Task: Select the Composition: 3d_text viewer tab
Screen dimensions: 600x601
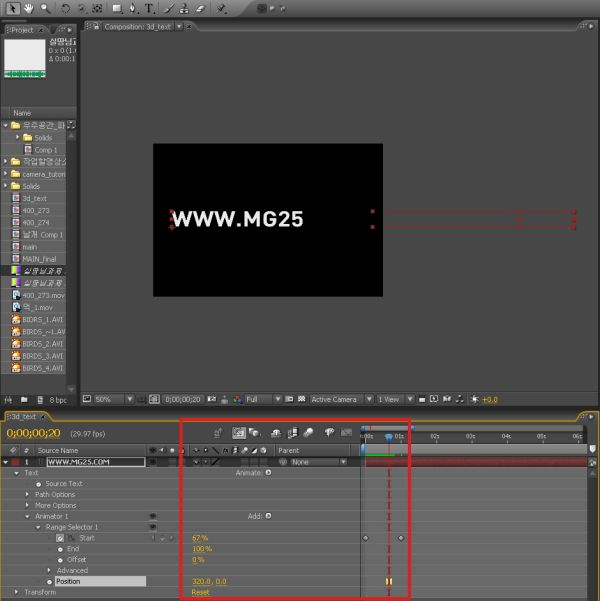Action: click(x=137, y=27)
